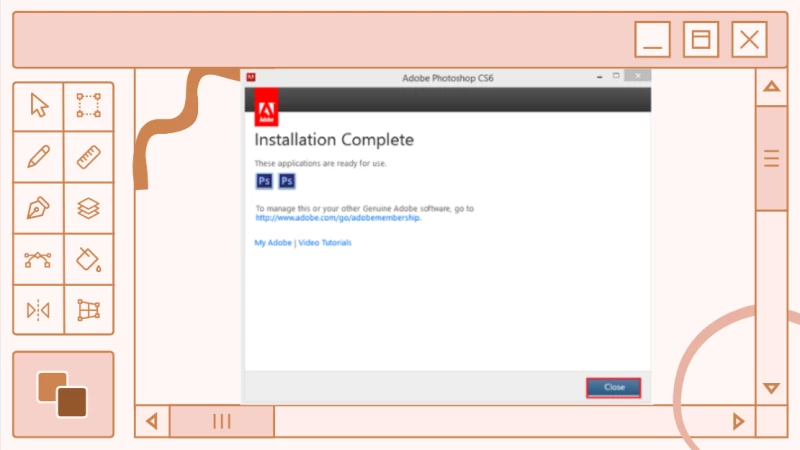Open the adobe.com/go/adobemembership link
Viewport: 800px width, 450px height.
tap(338, 217)
